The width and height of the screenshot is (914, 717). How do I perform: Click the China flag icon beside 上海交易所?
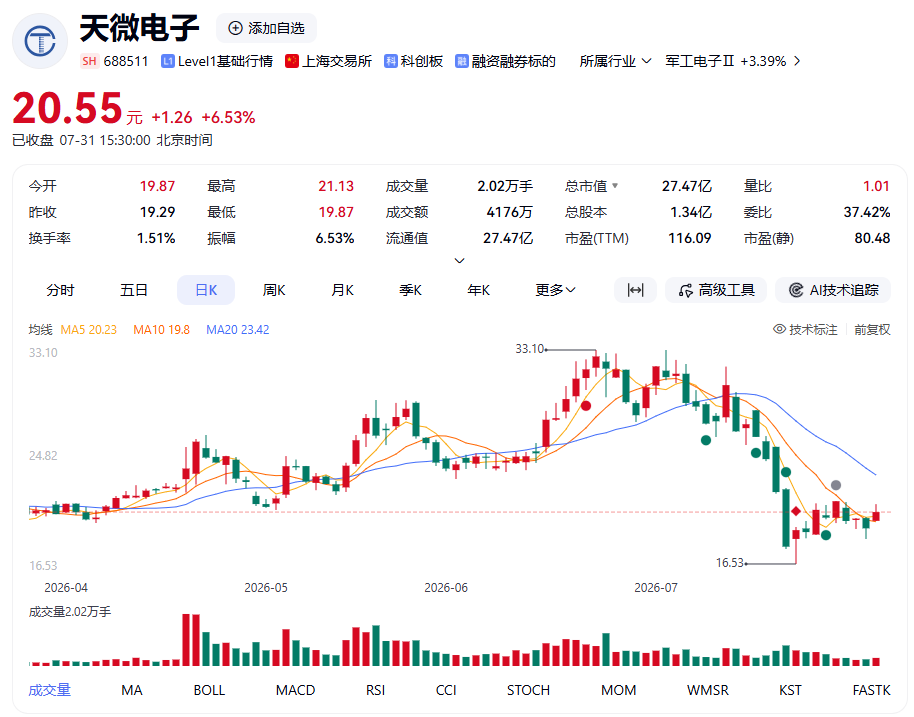tap(292, 61)
